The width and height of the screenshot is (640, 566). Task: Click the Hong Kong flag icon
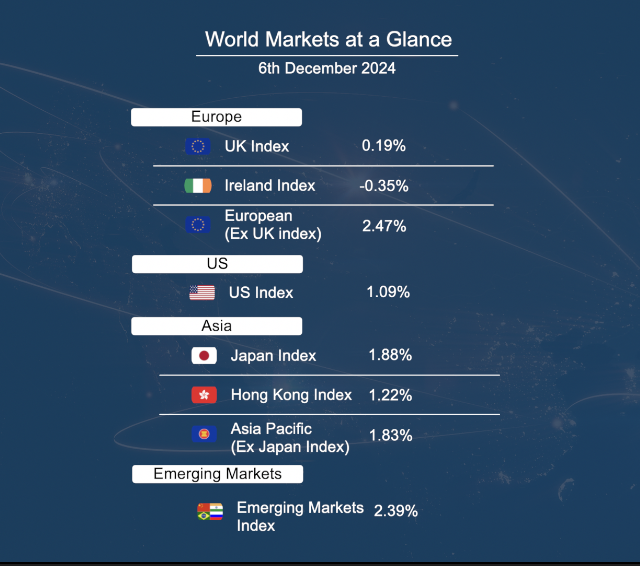[x=204, y=395]
